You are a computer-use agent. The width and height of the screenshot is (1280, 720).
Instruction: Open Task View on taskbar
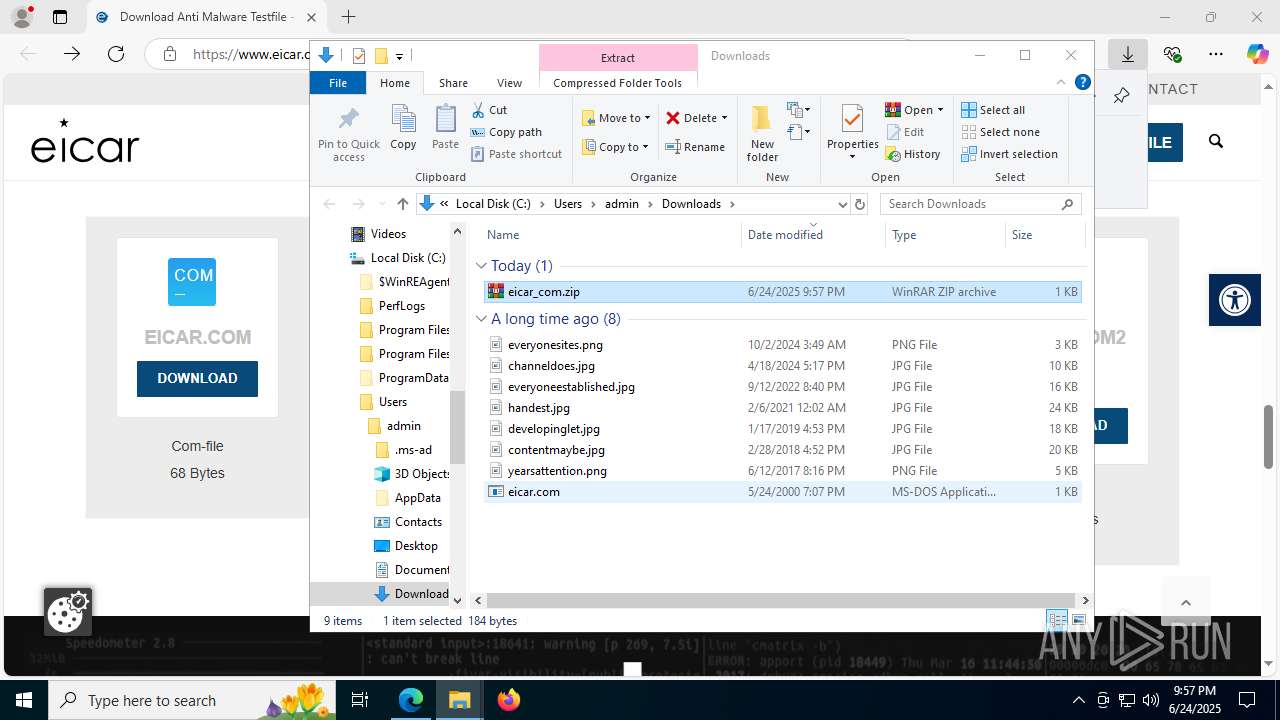[x=361, y=700]
